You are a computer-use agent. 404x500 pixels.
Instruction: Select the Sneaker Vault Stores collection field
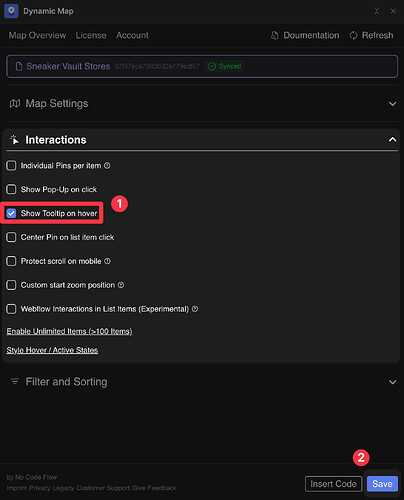pyautogui.click(x=202, y=66)
